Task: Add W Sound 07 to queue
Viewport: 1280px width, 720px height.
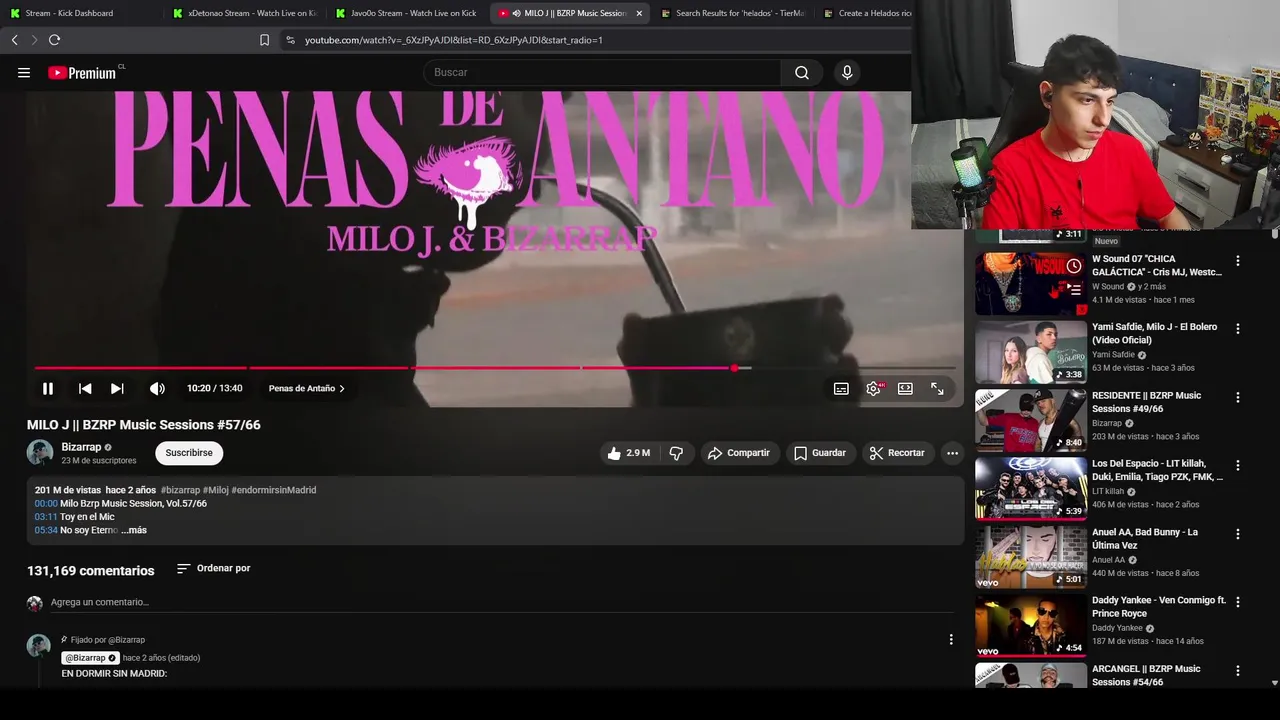Action: [1073, 289]
